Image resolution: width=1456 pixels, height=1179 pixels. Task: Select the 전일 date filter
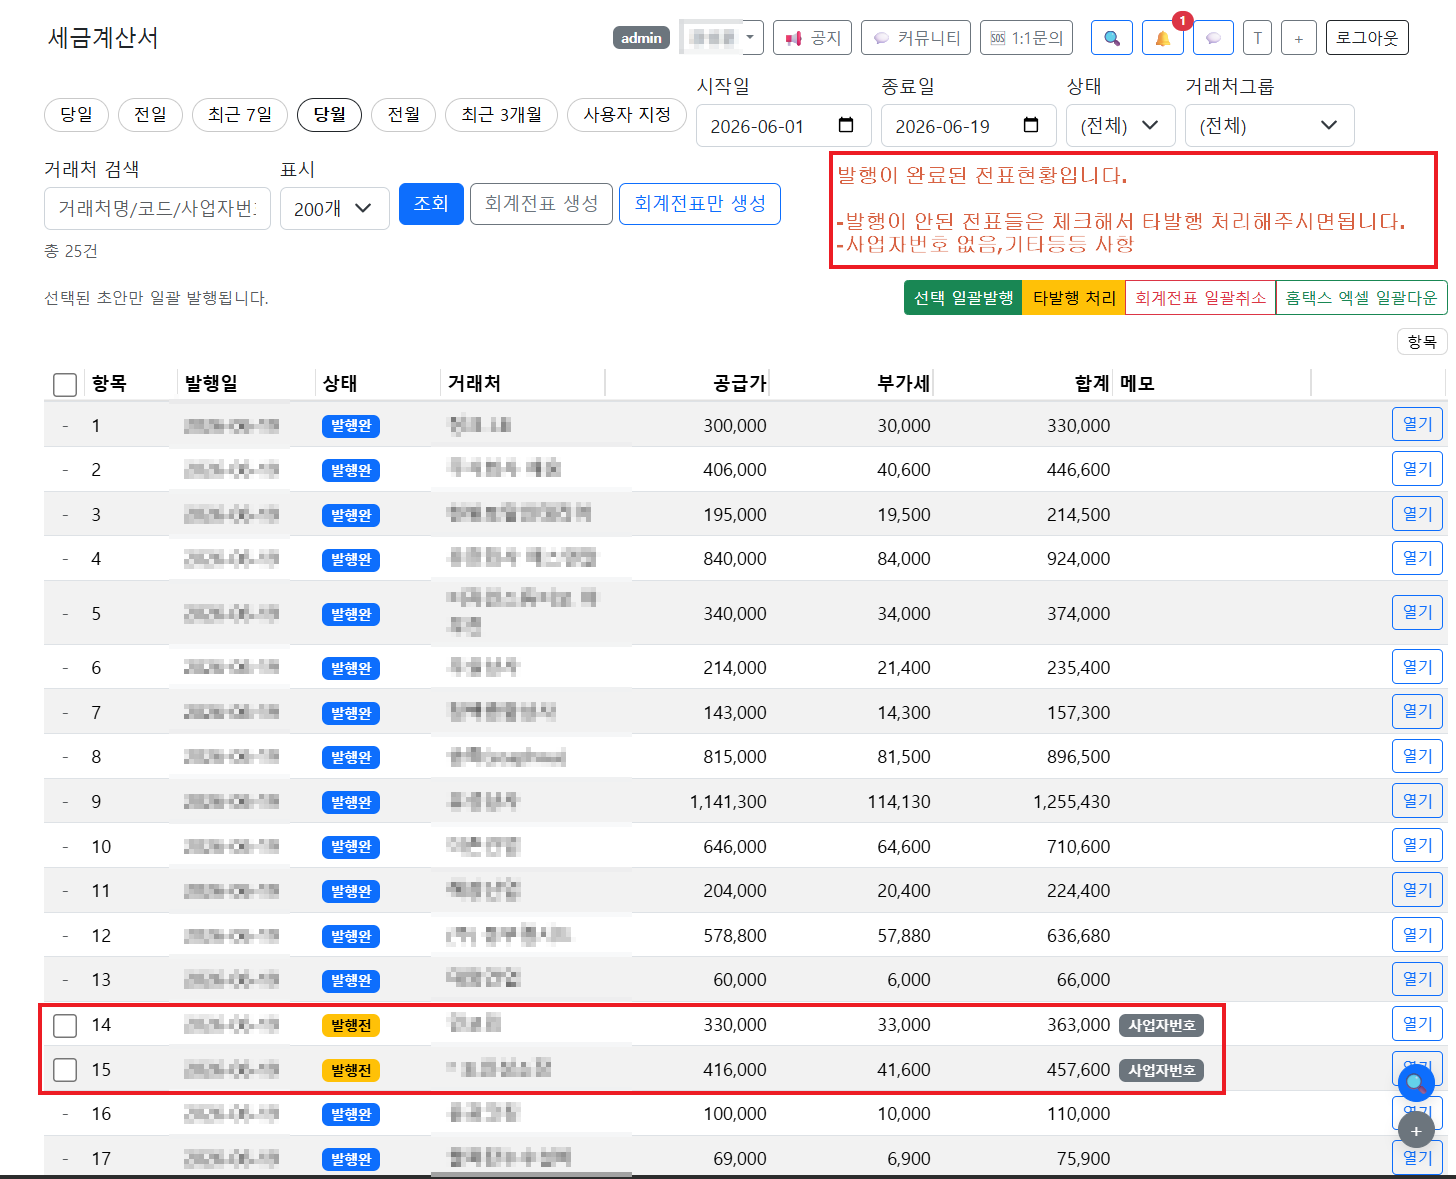(x=150, y=115)
